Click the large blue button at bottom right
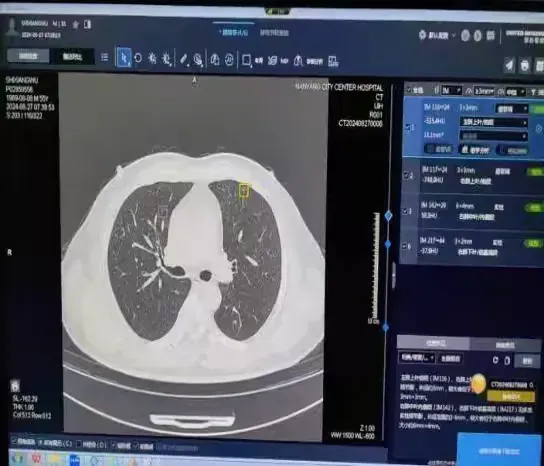Screen dimensions: 544x466 499,450
